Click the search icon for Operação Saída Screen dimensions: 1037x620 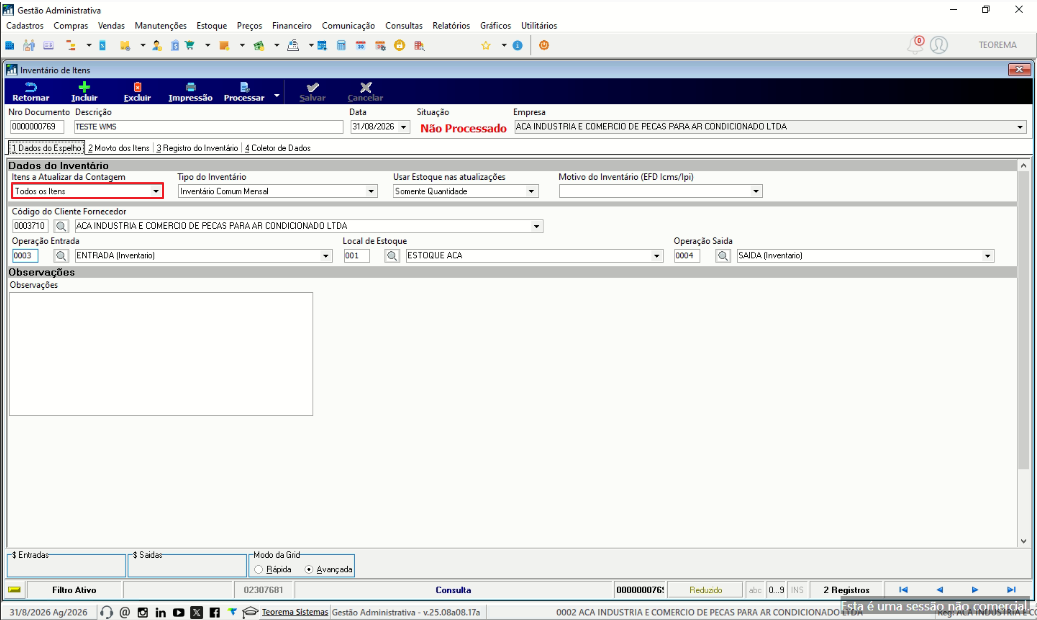(x=723, y=256)
